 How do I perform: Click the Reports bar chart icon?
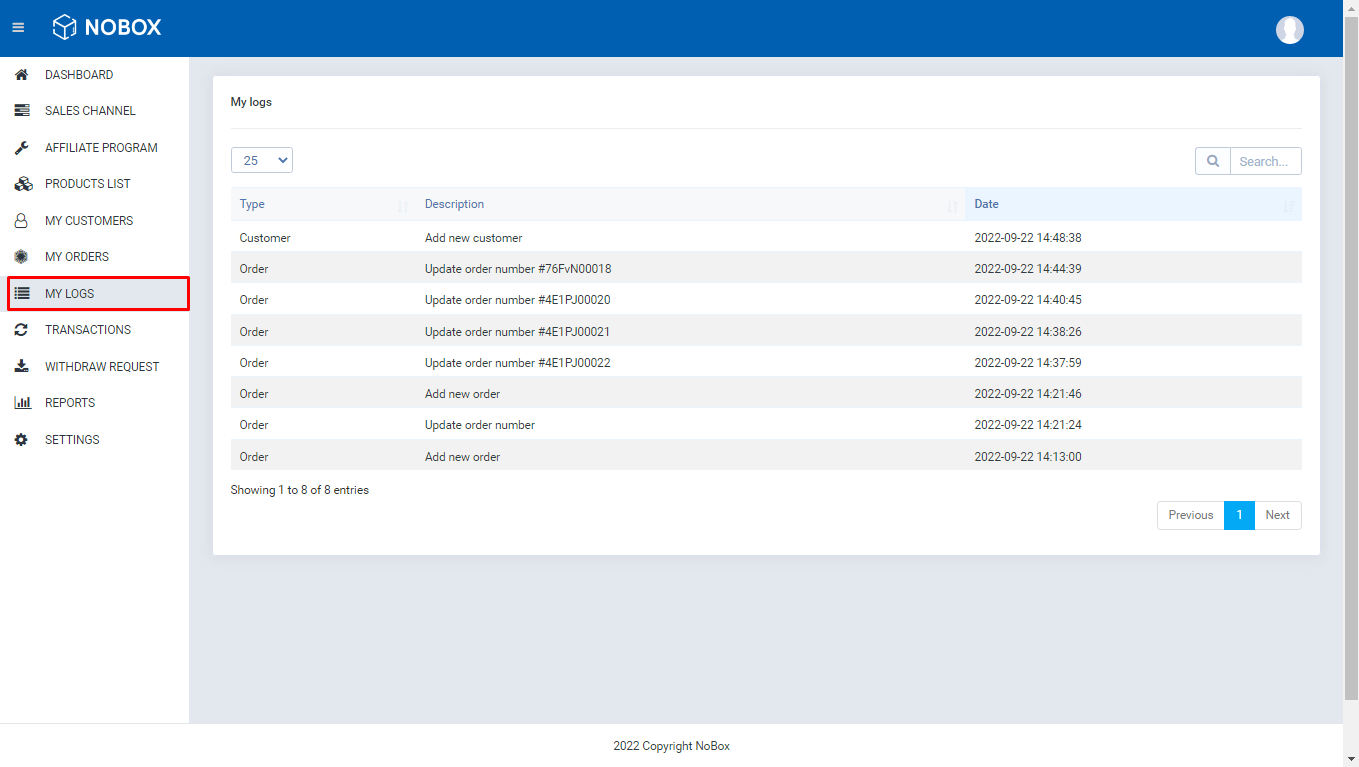click(x=22, y=403)
